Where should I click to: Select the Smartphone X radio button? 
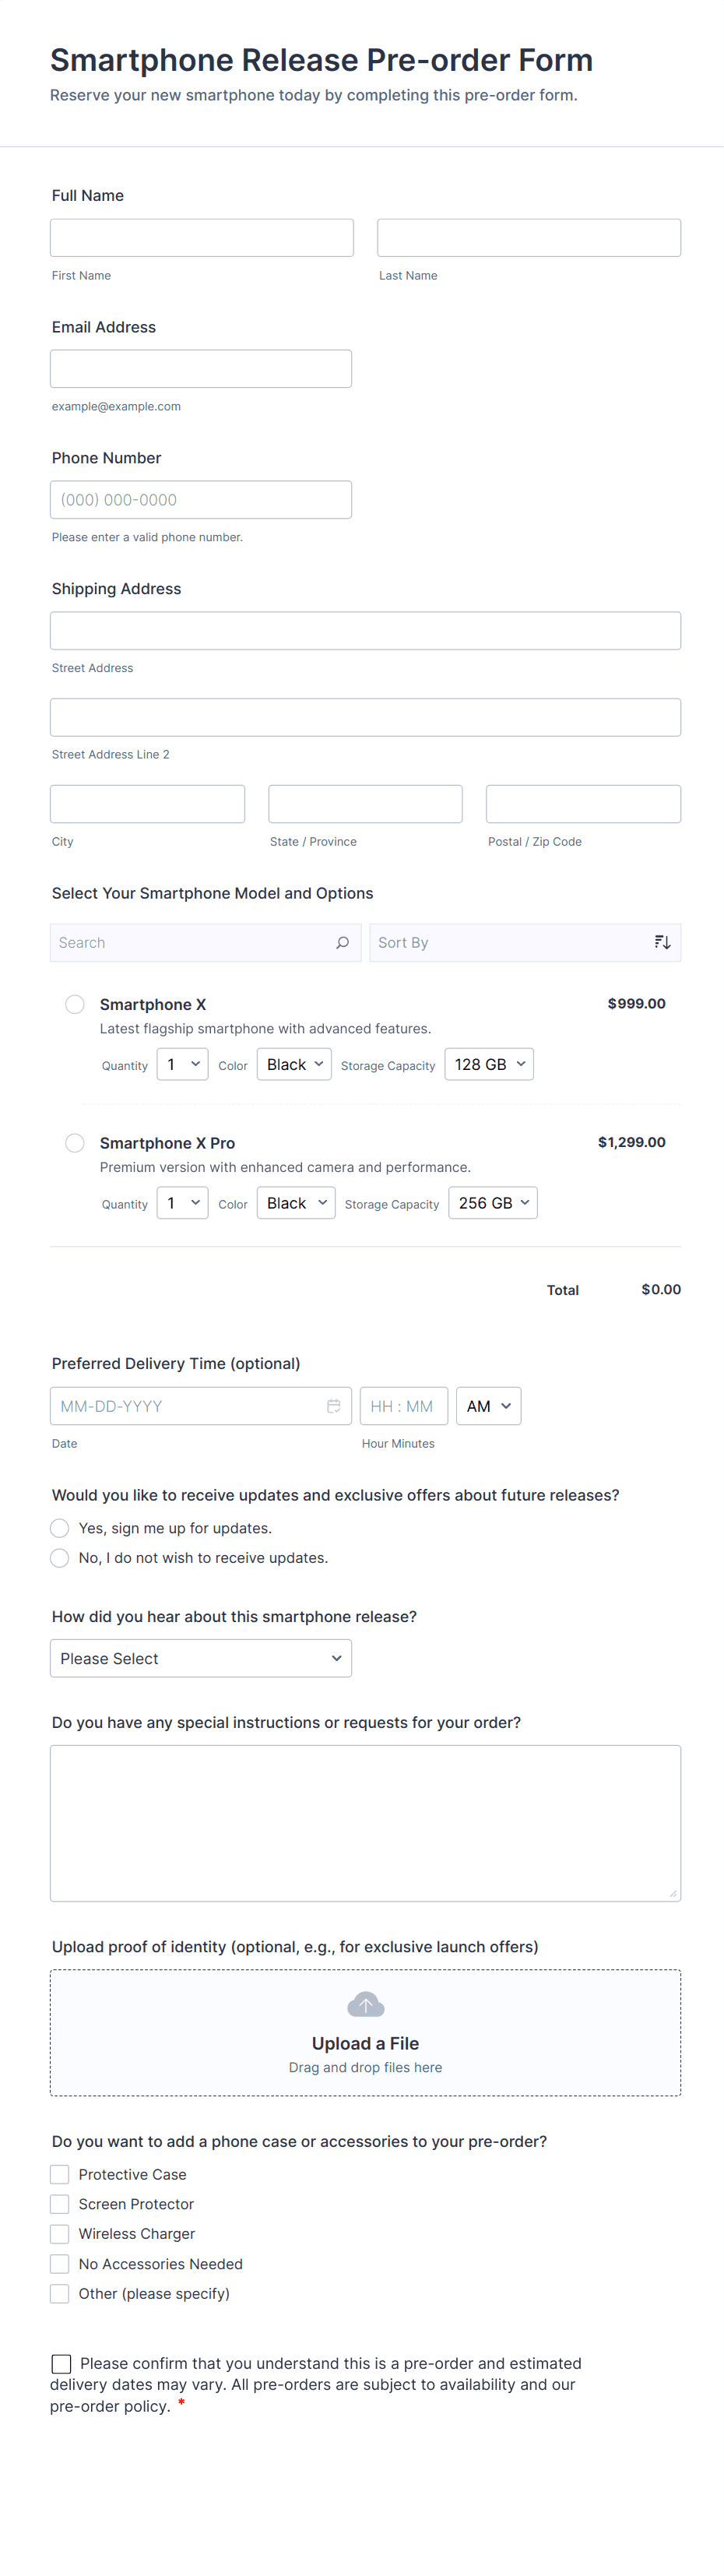(75, 1004)
